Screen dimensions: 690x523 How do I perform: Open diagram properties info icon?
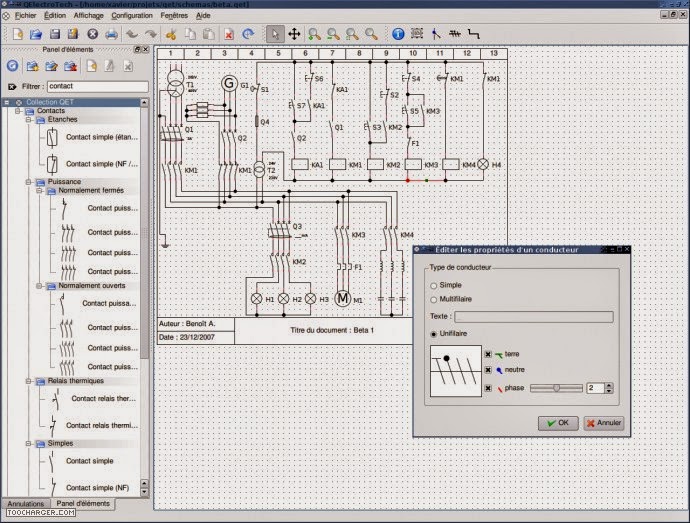point(398,34)
